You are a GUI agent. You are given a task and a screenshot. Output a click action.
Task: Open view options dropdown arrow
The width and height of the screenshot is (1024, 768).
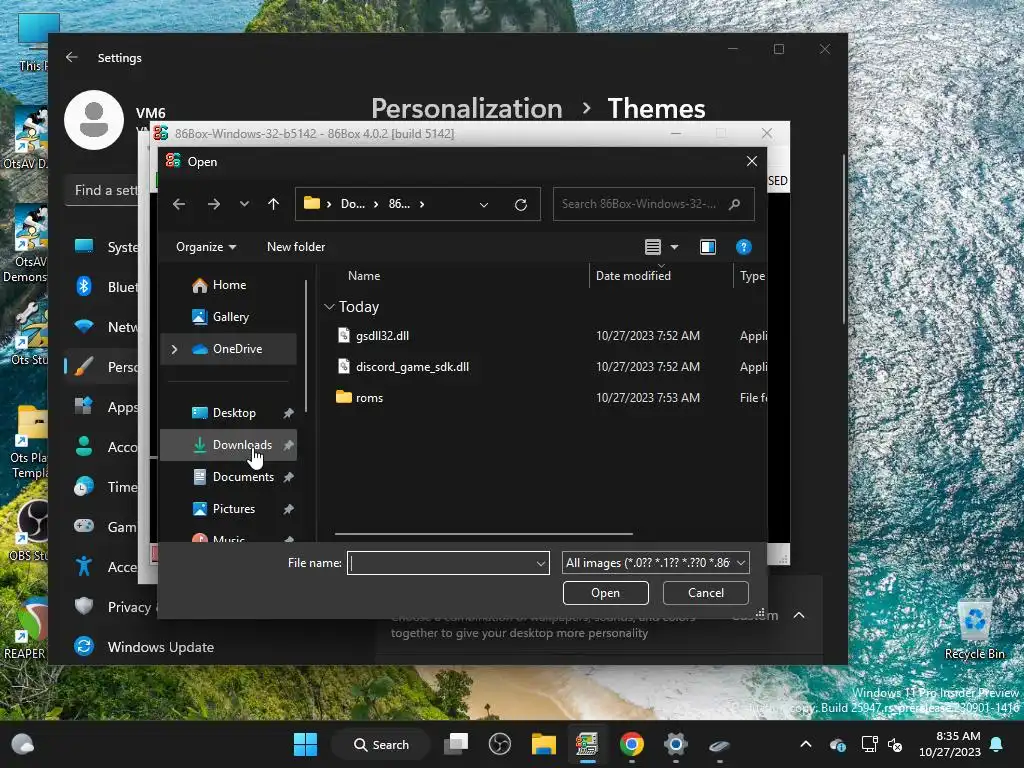click(675, 247)
